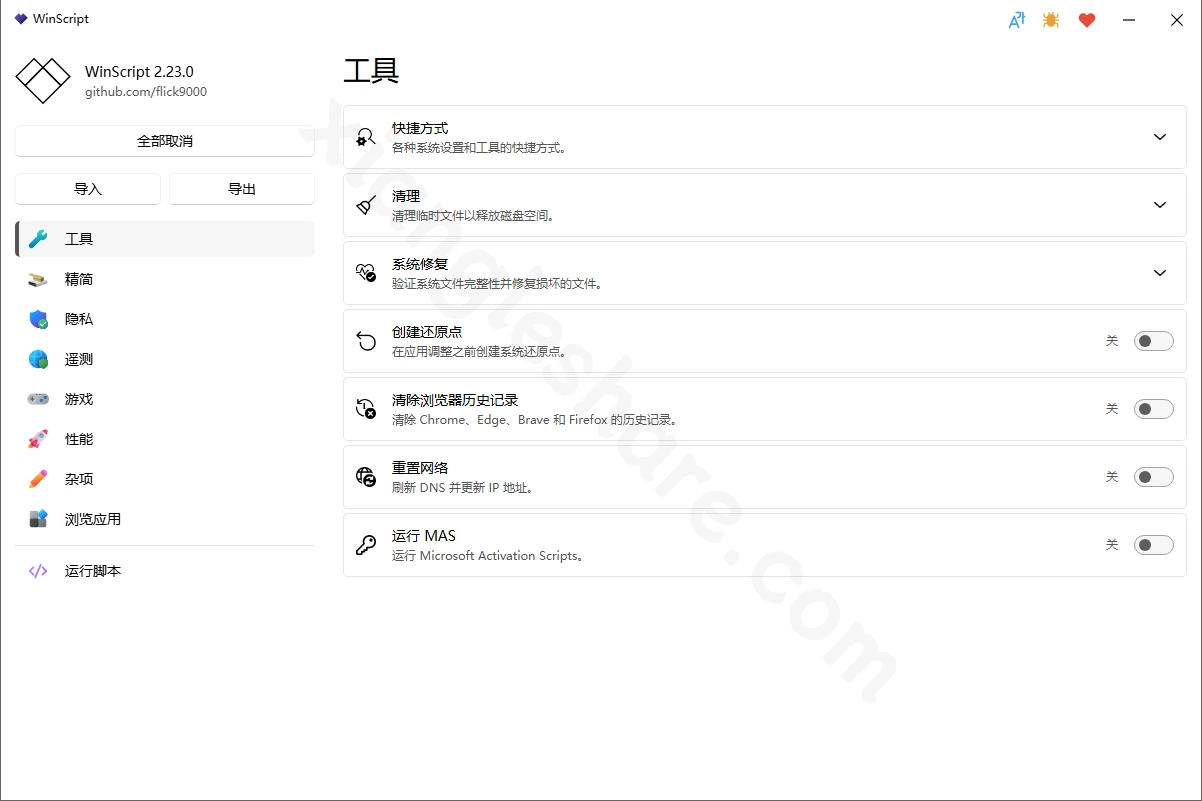Click the globe-refresh icon in 重置网络 row
Screen dimensions: 1202x801
pyautogui.click(x=366, y=477)
